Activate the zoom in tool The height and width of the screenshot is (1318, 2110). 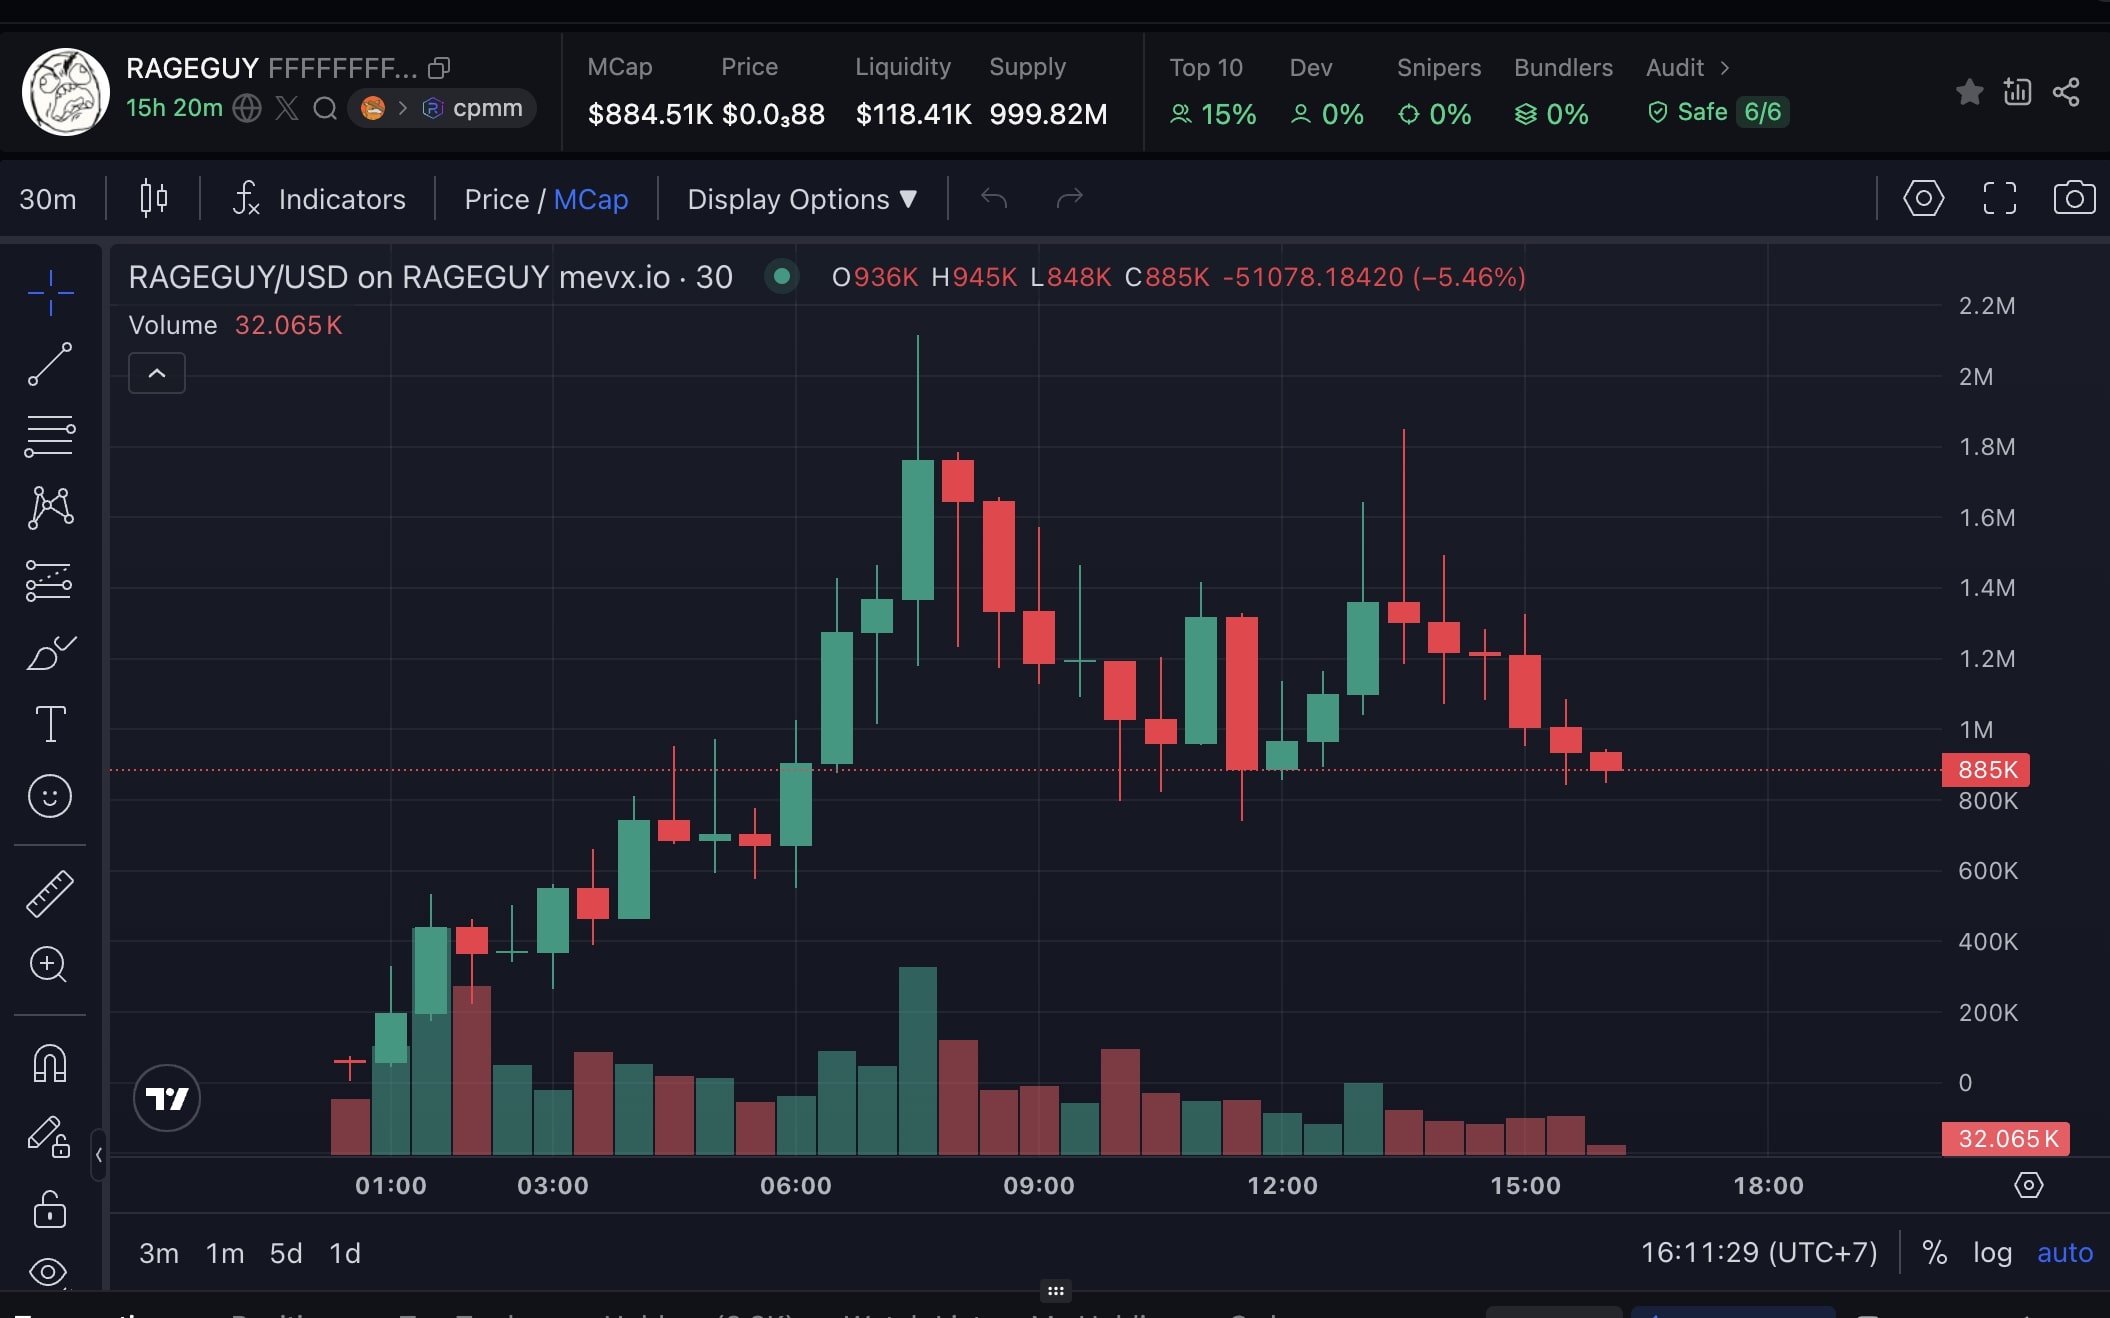pyautogui.click(x=48, y=964)
